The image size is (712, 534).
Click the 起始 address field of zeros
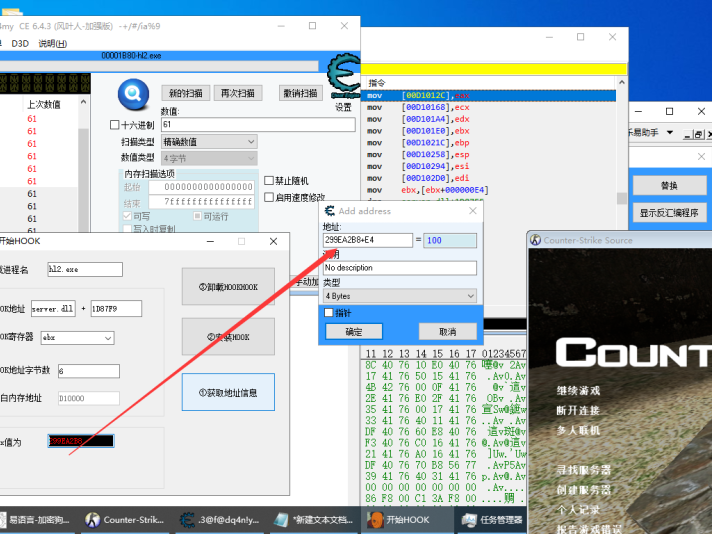[202, 187]
